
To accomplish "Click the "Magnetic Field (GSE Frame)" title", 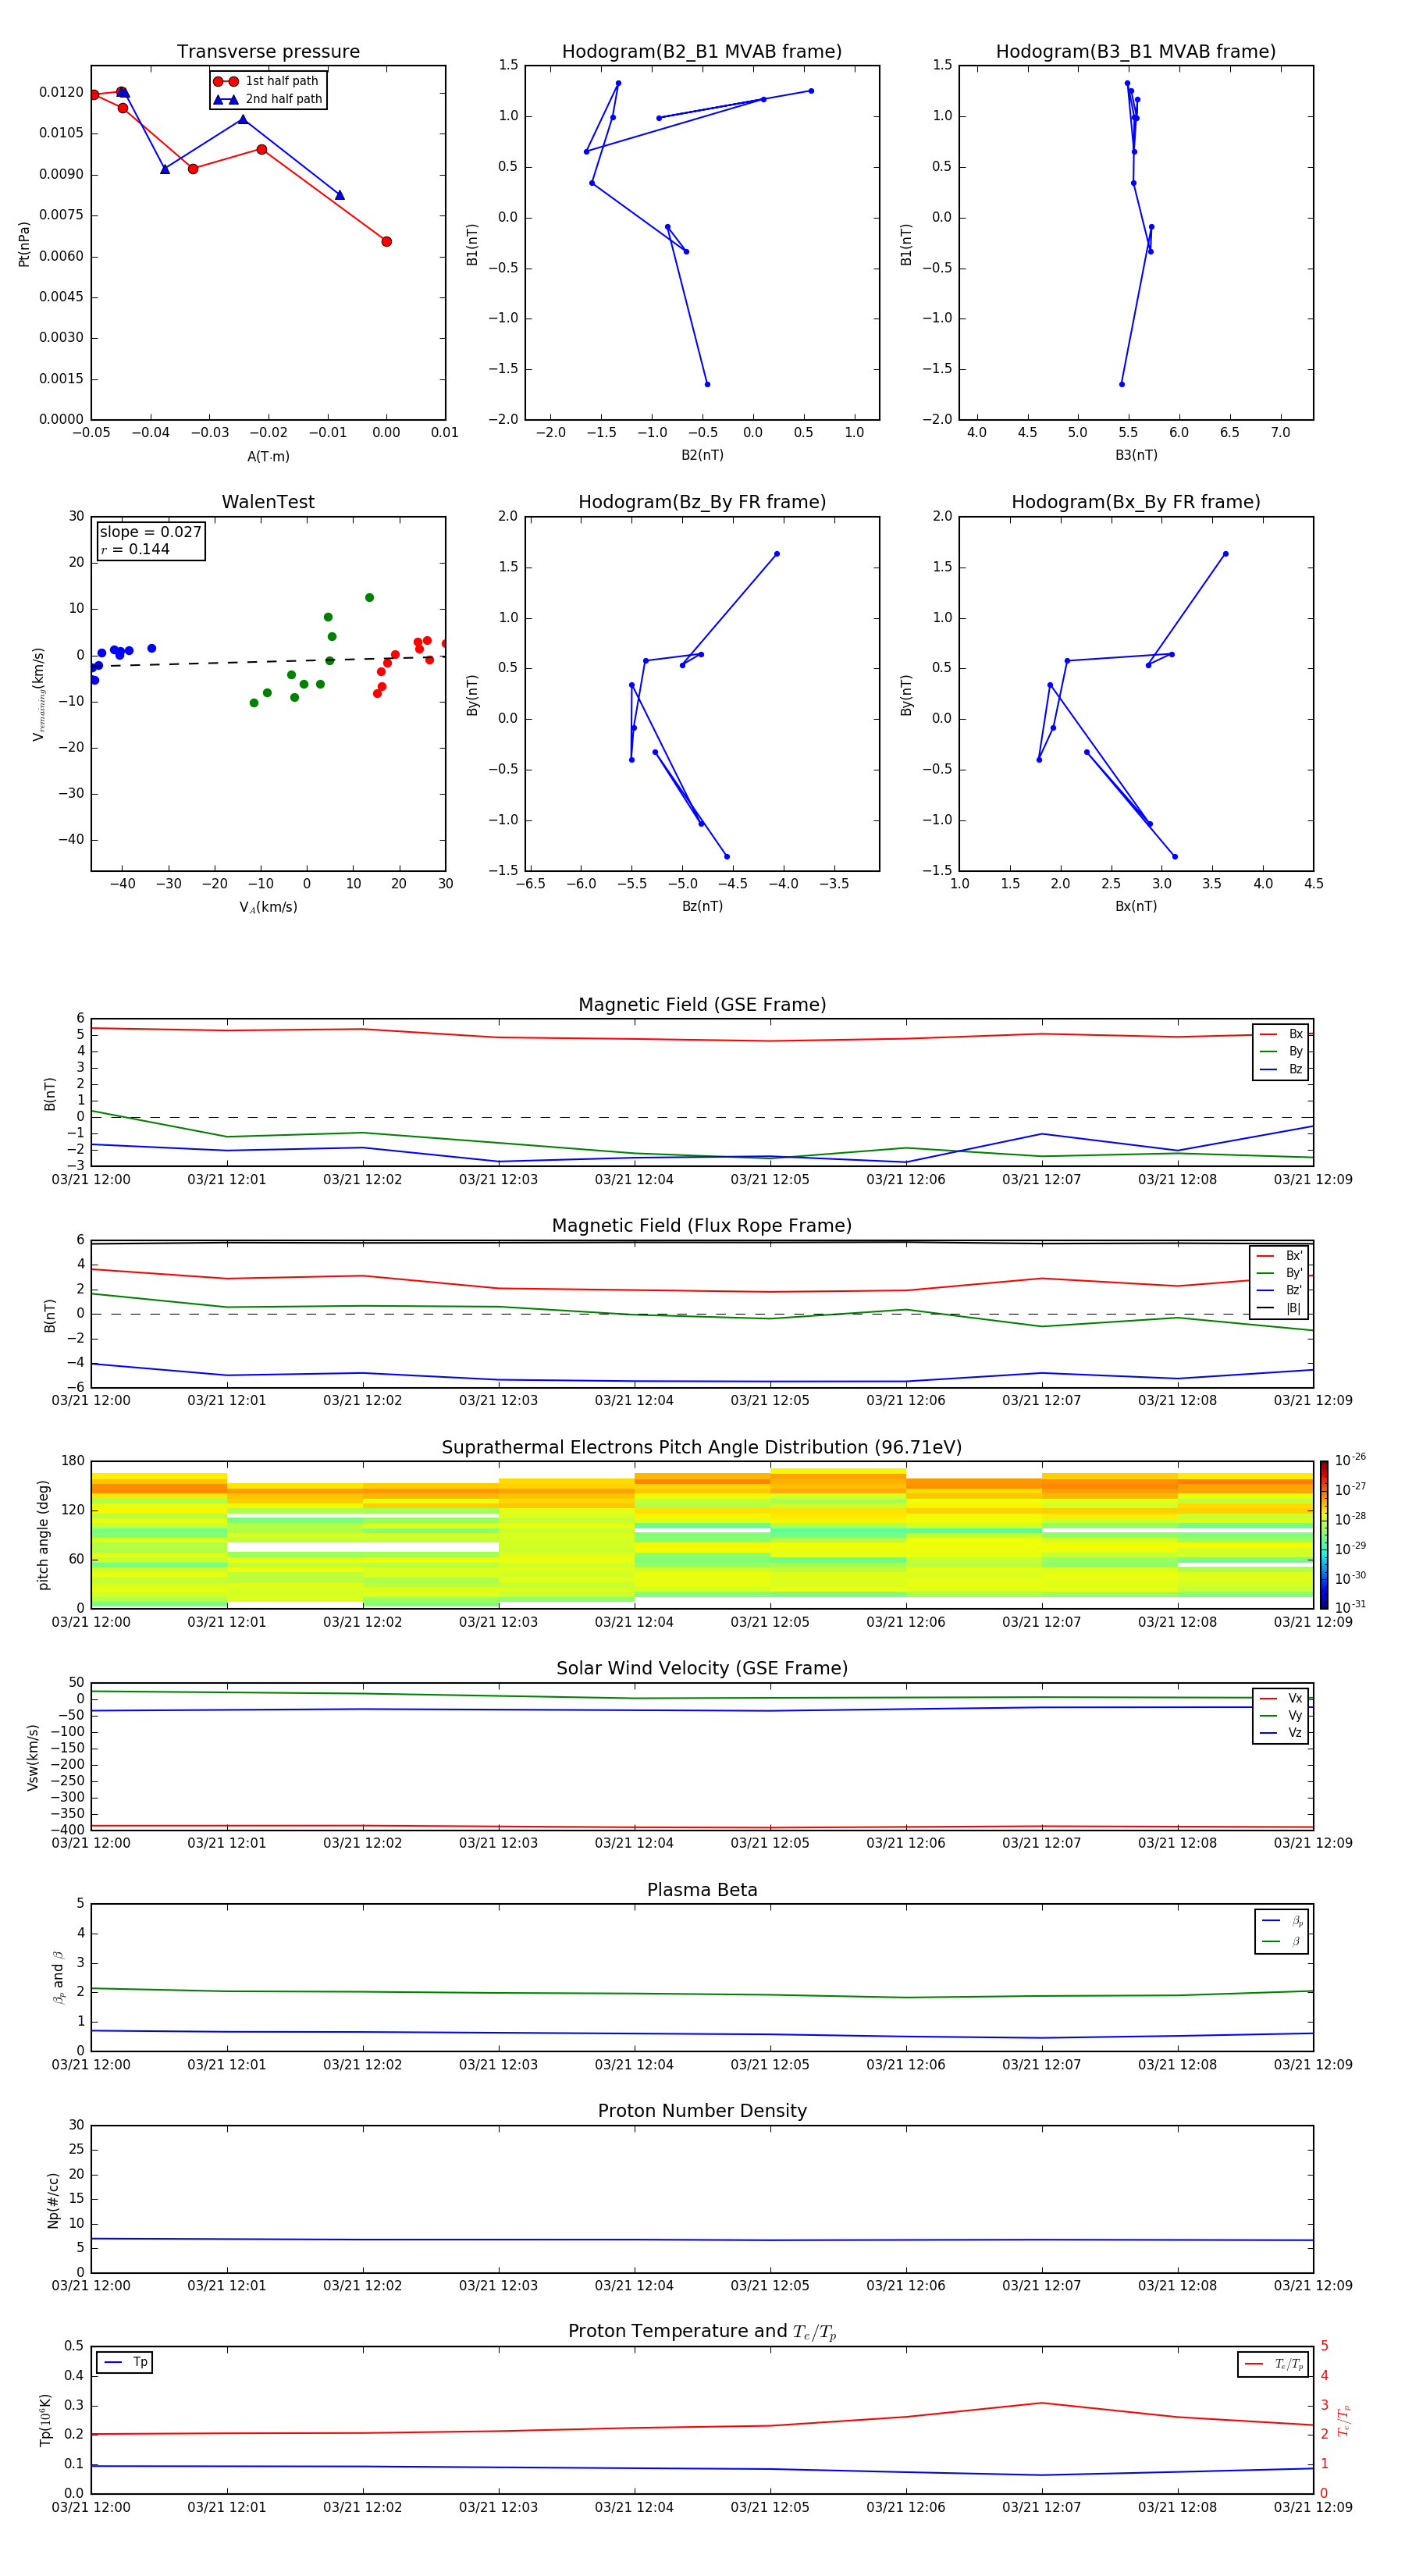I will pos(702,1005).
